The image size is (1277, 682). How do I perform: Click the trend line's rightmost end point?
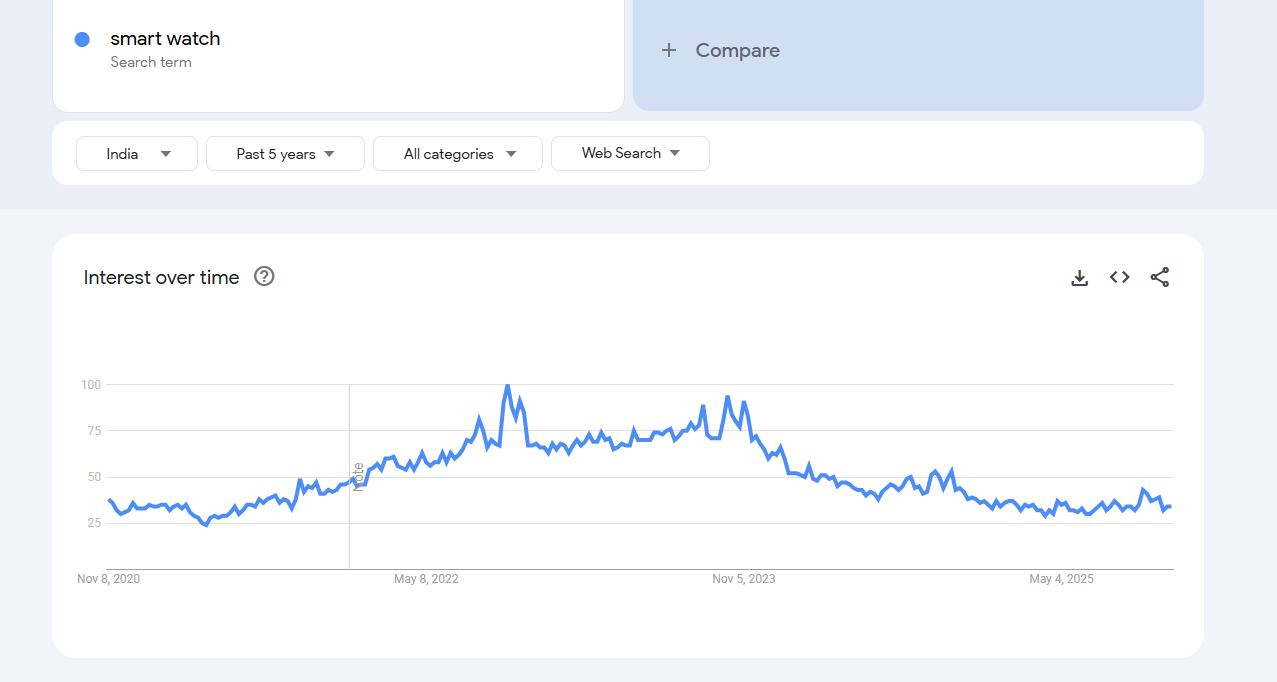tap(1171, 506)
